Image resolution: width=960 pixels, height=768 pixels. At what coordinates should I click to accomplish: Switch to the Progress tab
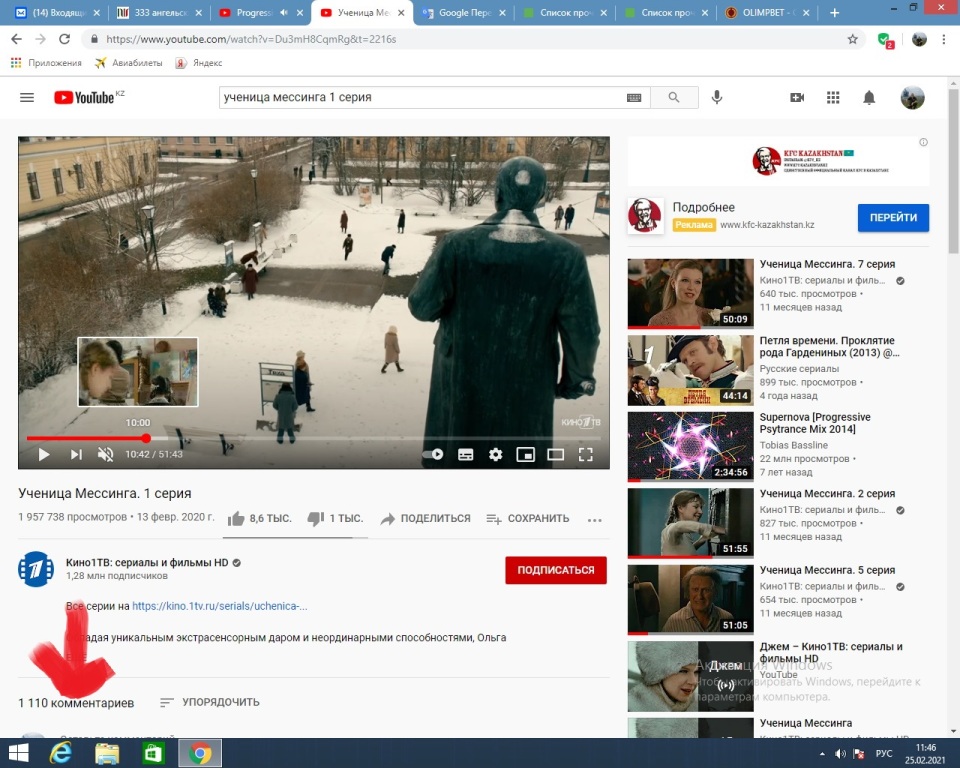pos(261,13)
